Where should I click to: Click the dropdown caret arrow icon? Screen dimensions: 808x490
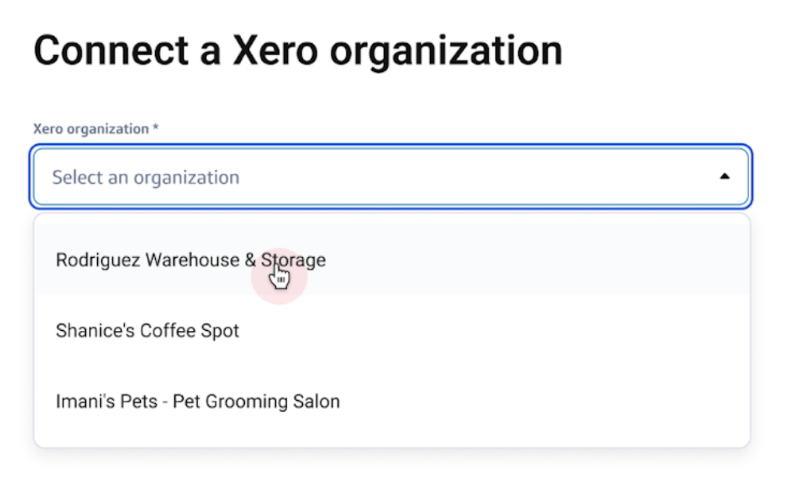[x=725, y=177]
